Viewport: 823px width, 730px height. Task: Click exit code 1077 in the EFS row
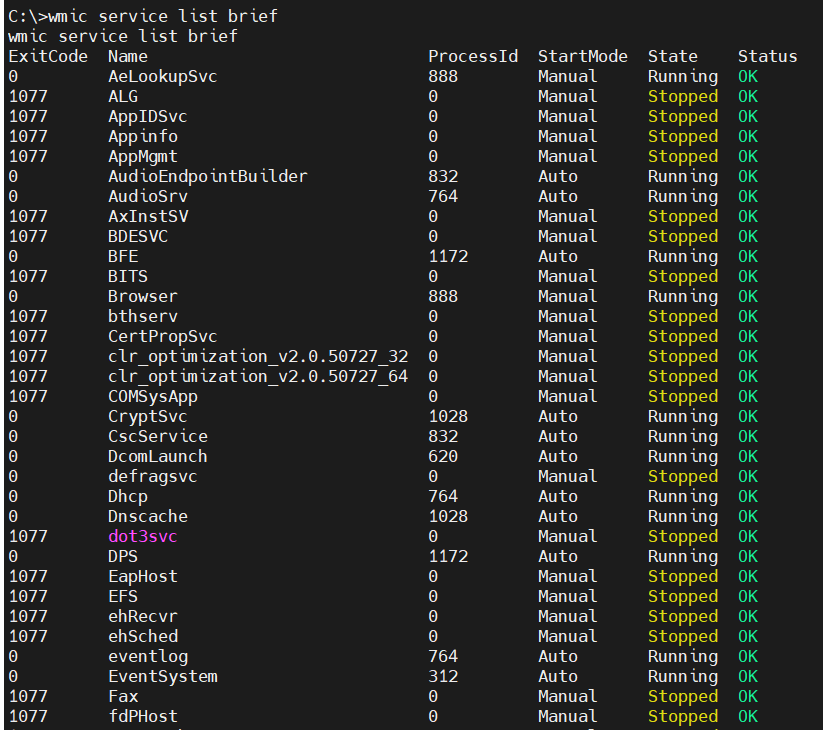(x=28, y=596)
